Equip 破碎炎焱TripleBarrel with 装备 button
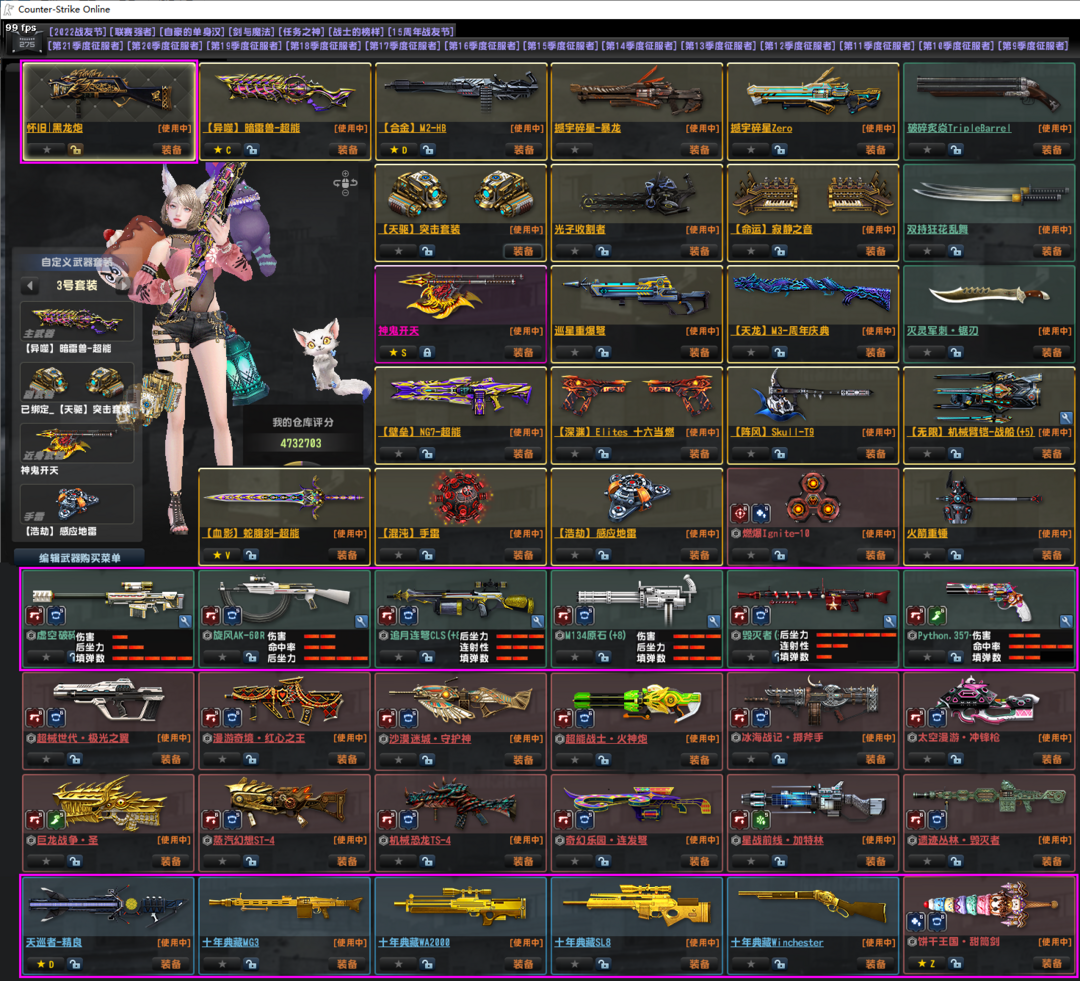Screen dimensions: 1080x981 pyautogui.click(x=1052, y=149)
